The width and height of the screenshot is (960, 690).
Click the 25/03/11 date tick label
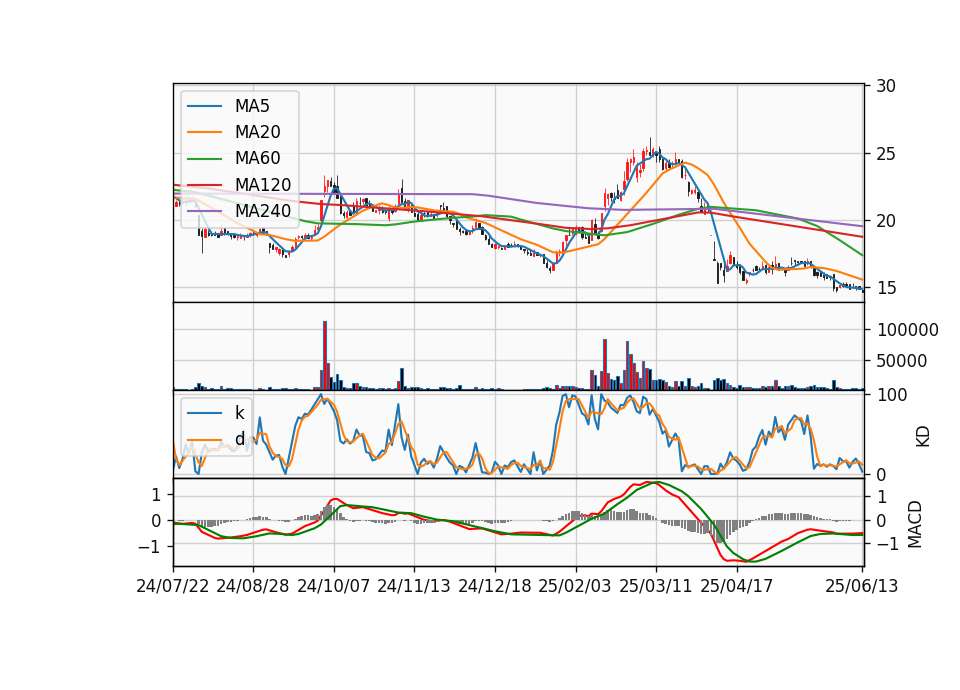[x=656, y=586]
